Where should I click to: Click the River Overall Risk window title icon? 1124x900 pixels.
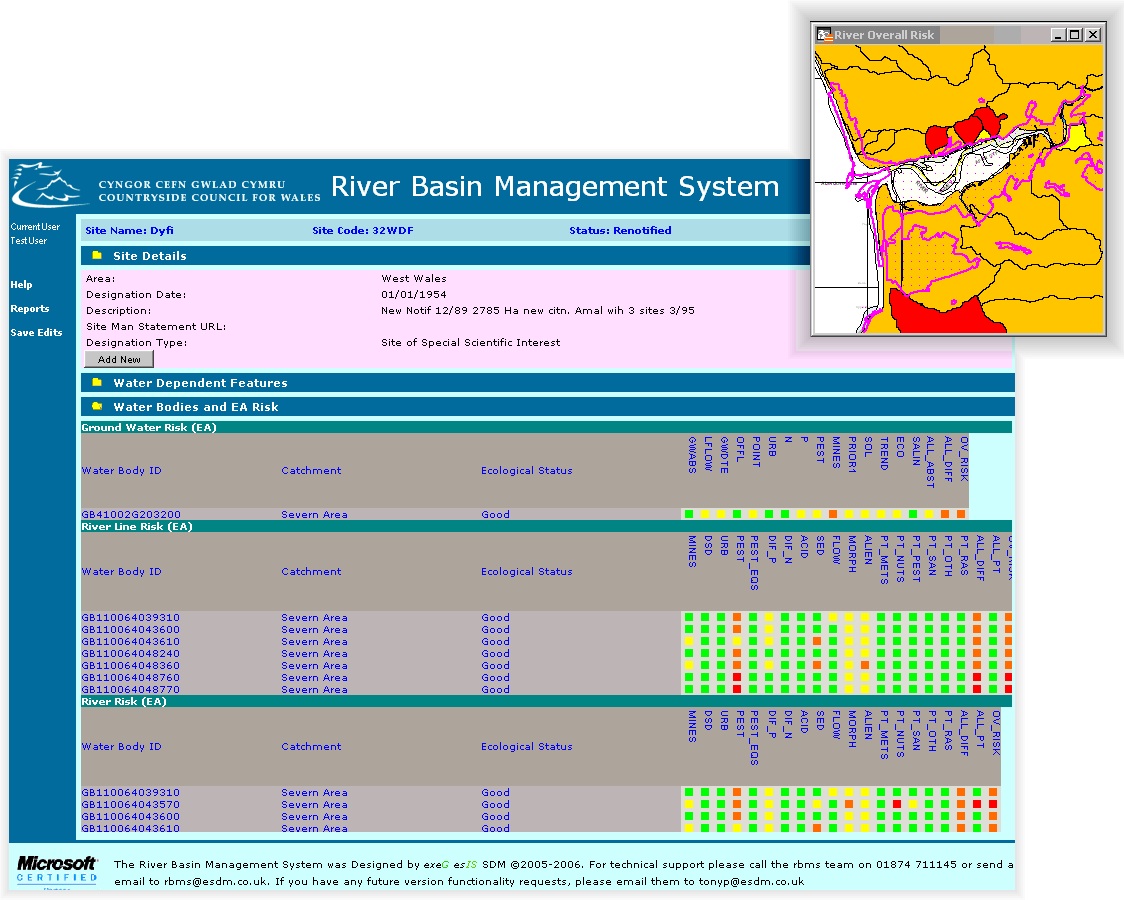pyautogui.click(x=824, y=34)
